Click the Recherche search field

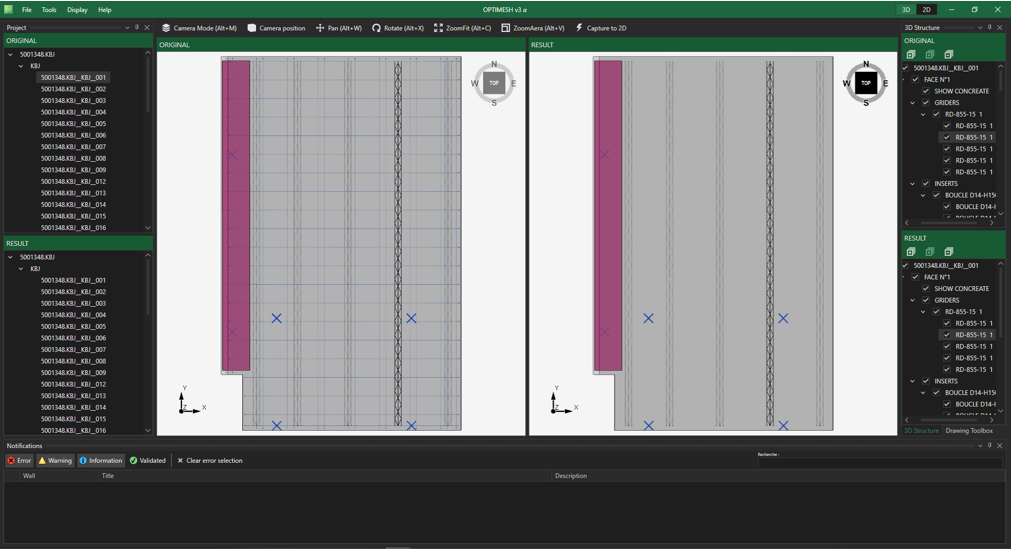[878, 463]
